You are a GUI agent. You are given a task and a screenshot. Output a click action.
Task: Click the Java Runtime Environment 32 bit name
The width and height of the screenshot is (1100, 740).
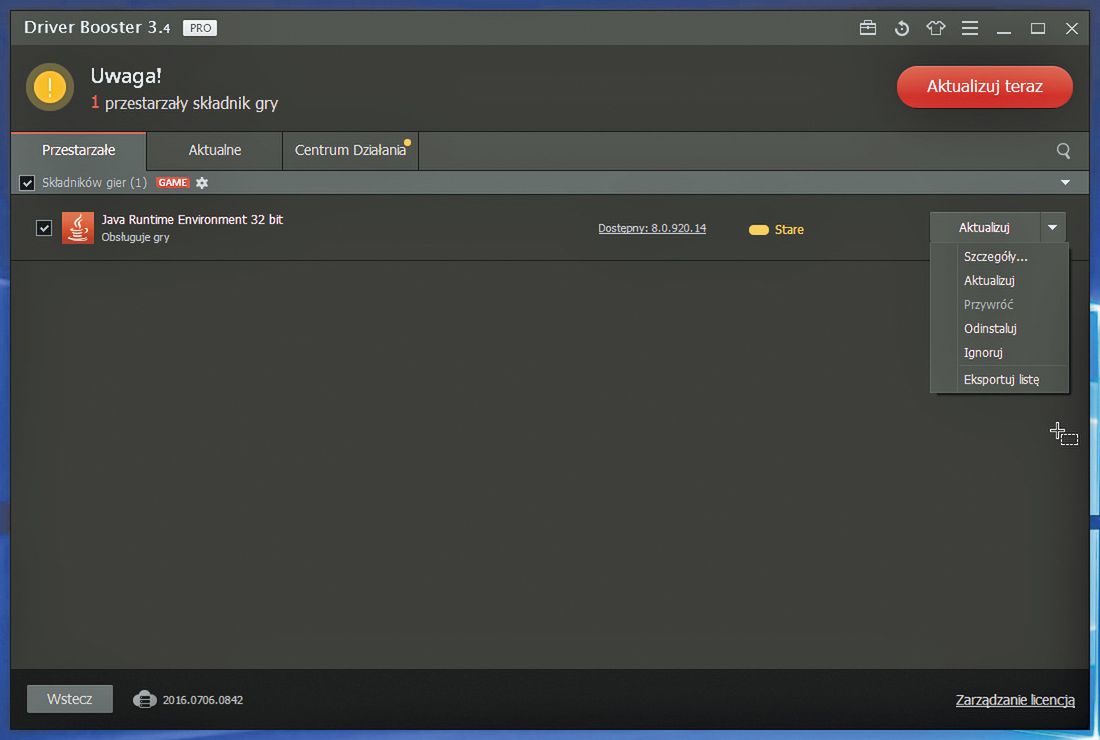(x=192, y=220)
